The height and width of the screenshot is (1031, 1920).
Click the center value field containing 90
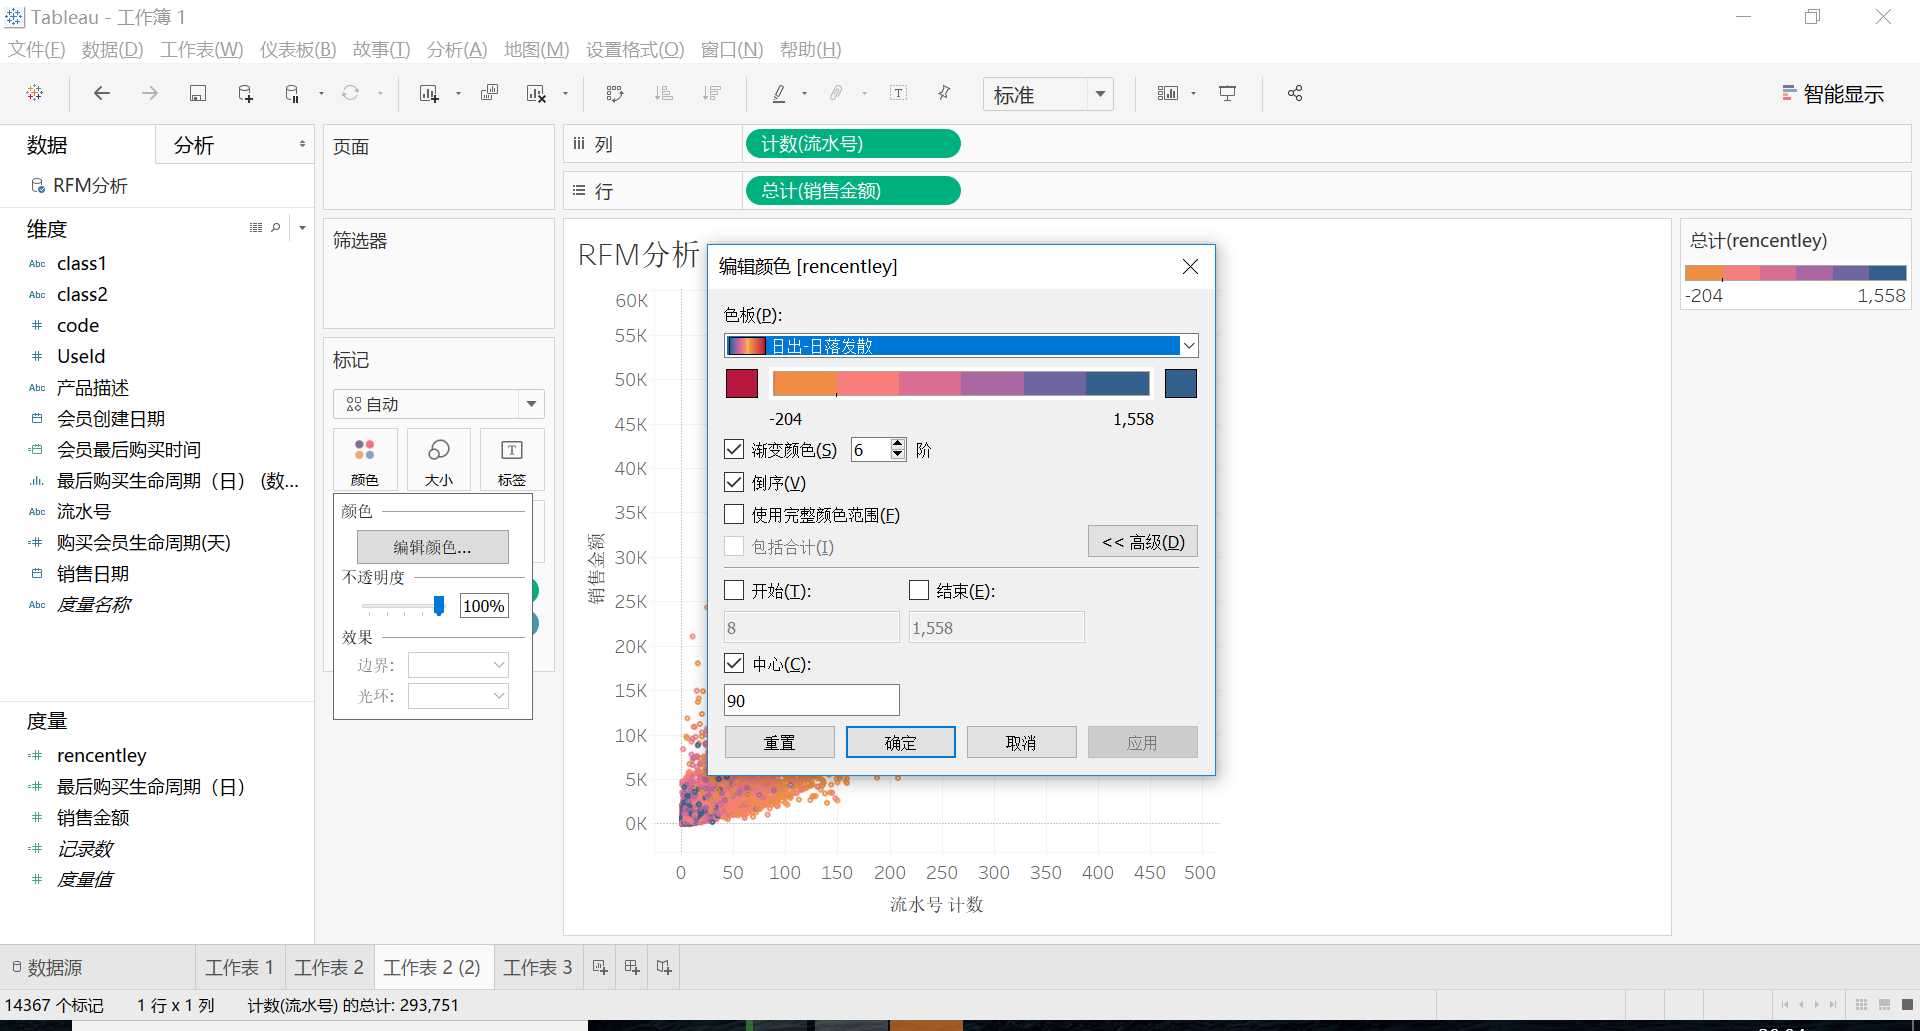point(812,700)
